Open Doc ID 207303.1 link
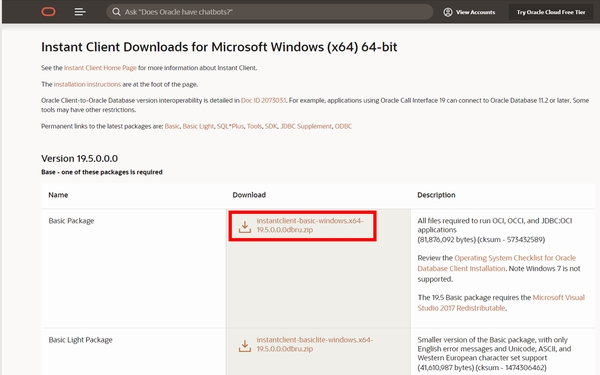 click(263, 100)
